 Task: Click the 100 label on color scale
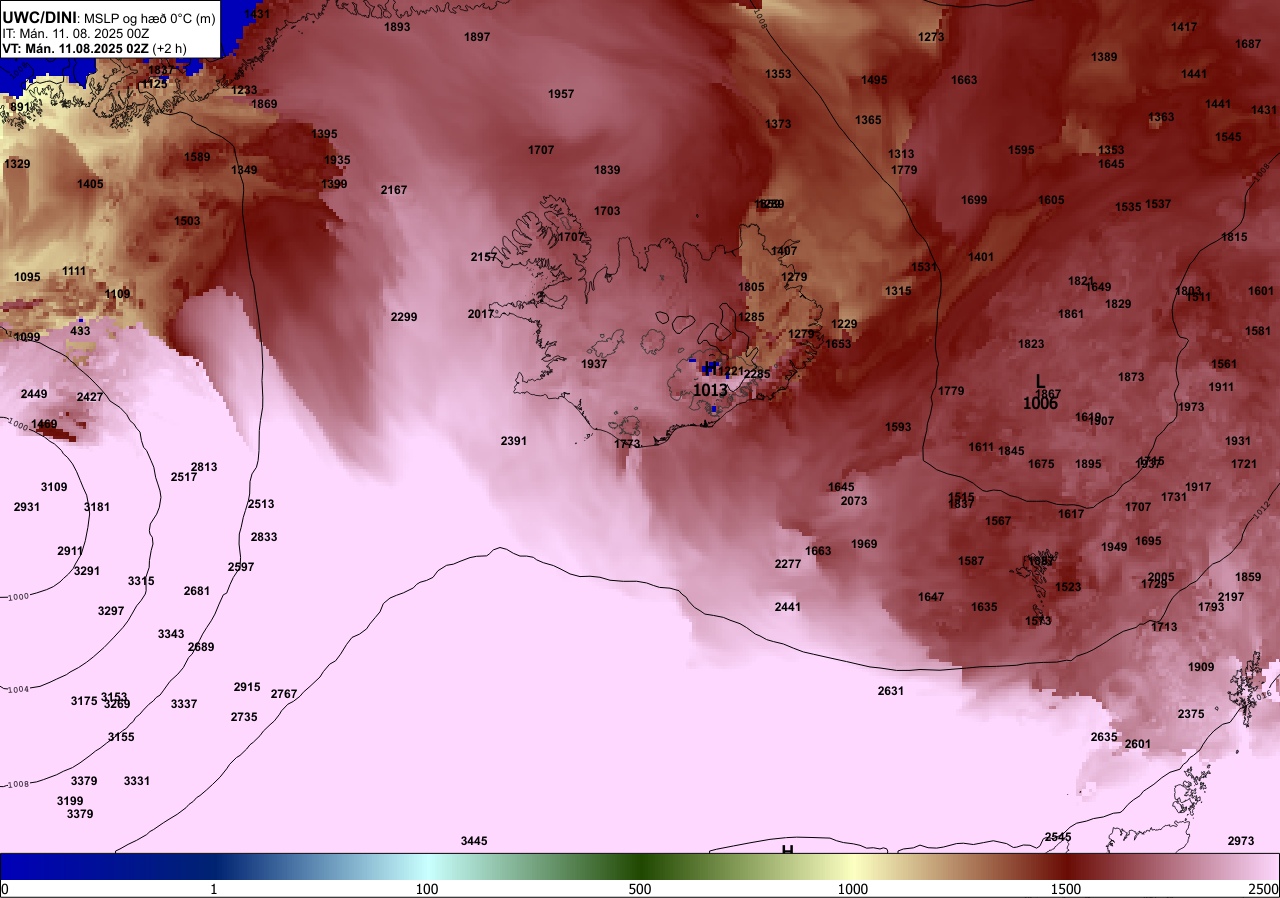(x=427, y=889)
